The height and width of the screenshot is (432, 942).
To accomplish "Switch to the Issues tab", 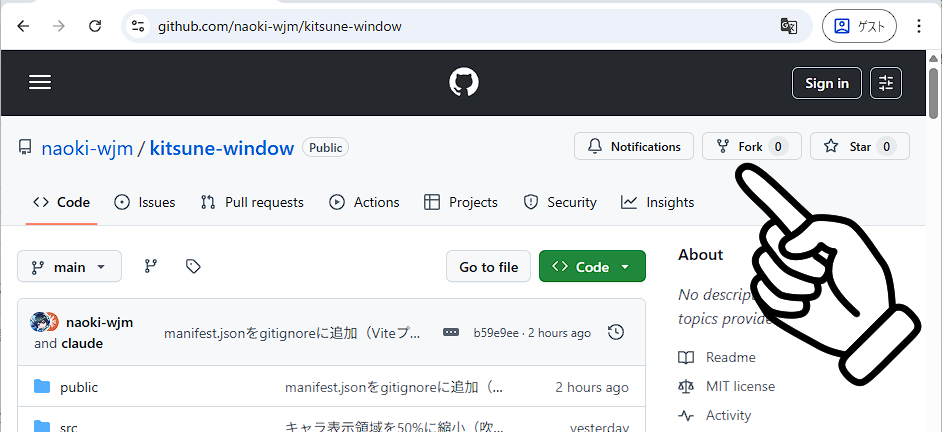I will coord(145,202).
